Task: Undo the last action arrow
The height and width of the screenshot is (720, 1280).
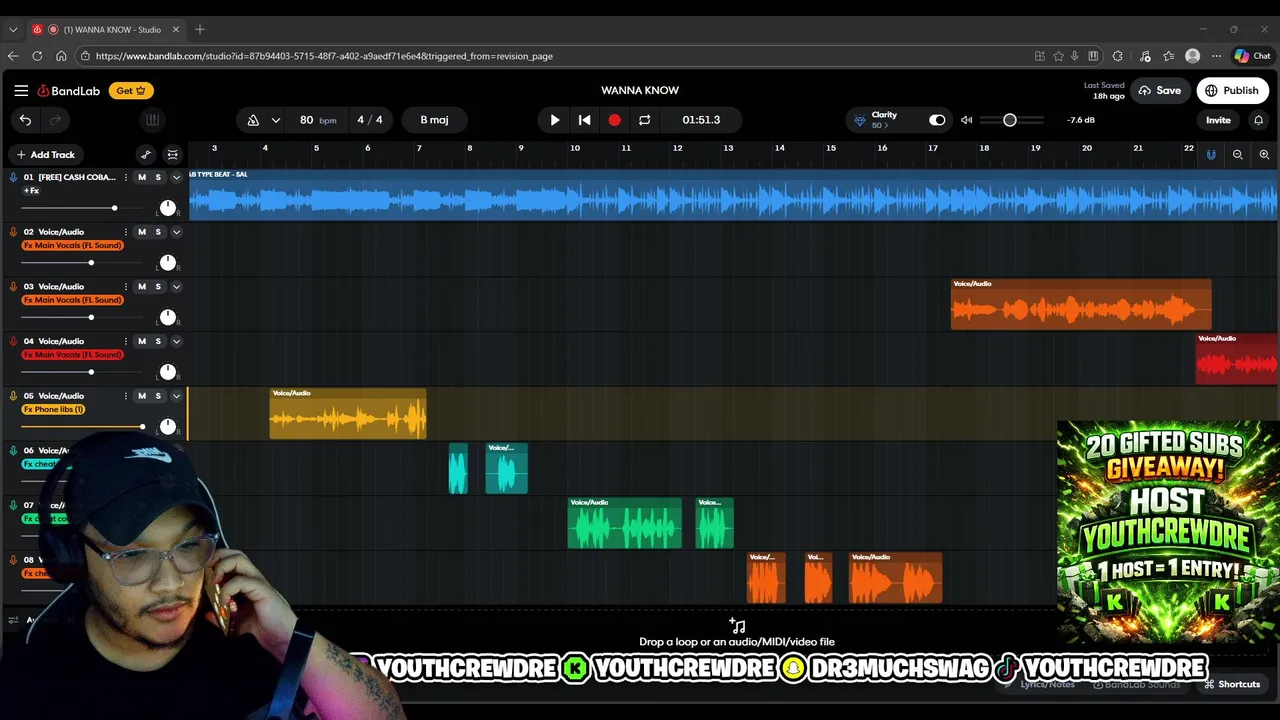Action: coord(25,120)
